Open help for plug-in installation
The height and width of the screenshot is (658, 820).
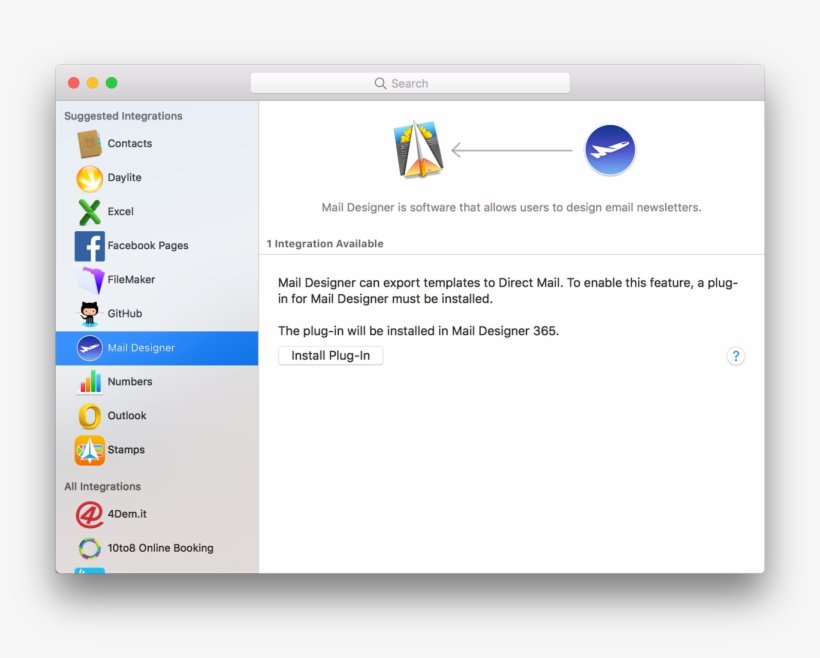tap(736, 355)
